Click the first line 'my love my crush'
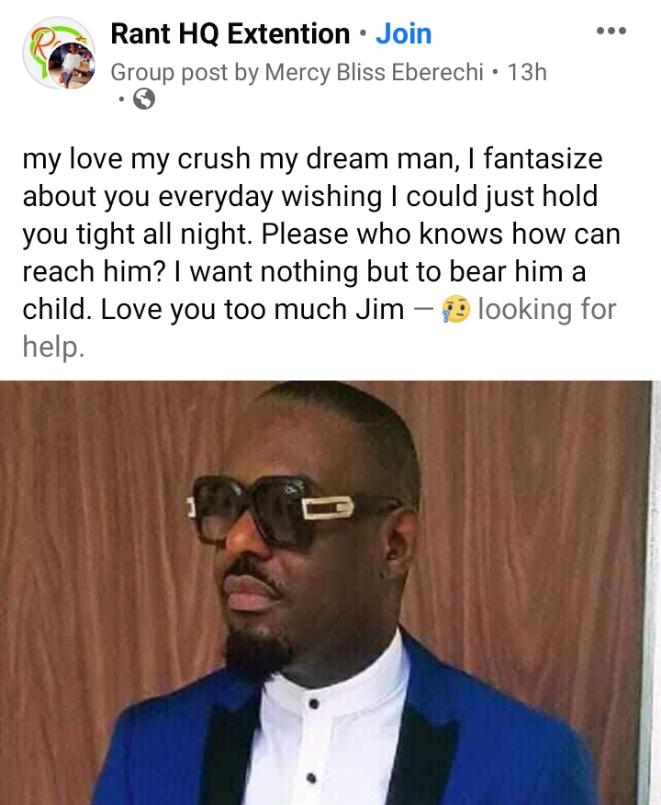This screenshot has width=661, height=805. pos(136,159)
